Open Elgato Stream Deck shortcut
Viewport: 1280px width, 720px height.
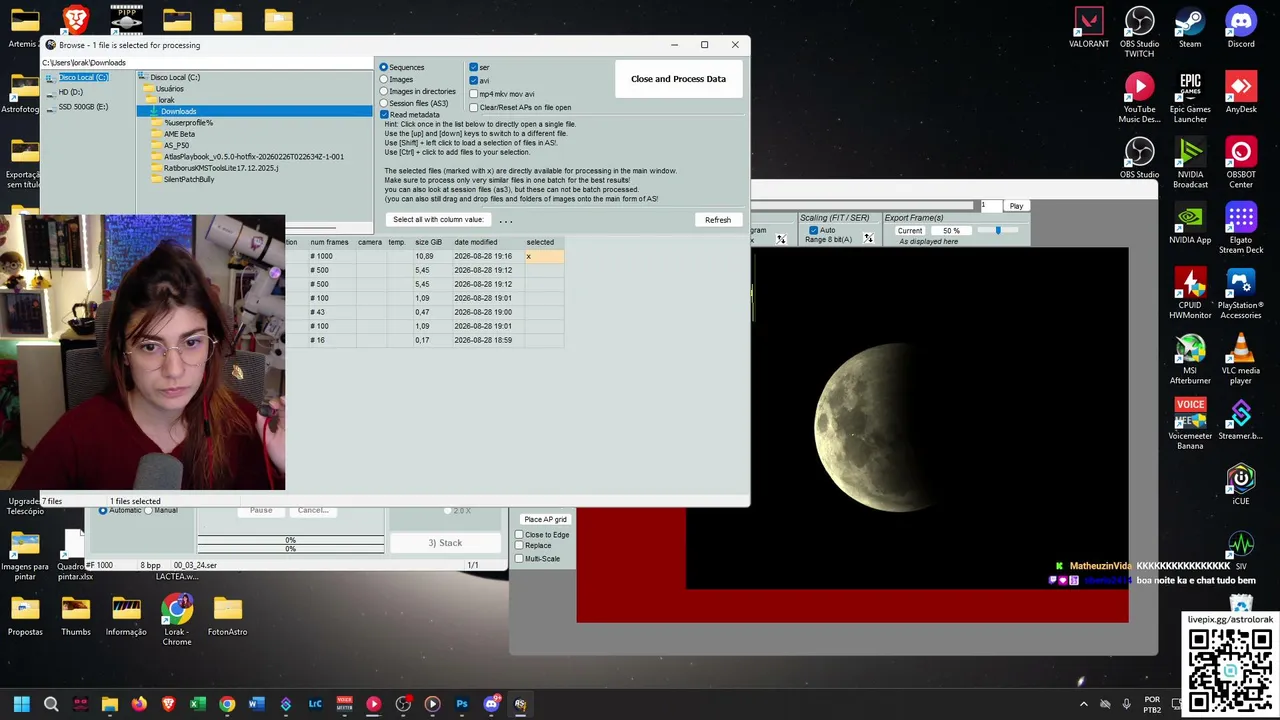(1240, 228)
